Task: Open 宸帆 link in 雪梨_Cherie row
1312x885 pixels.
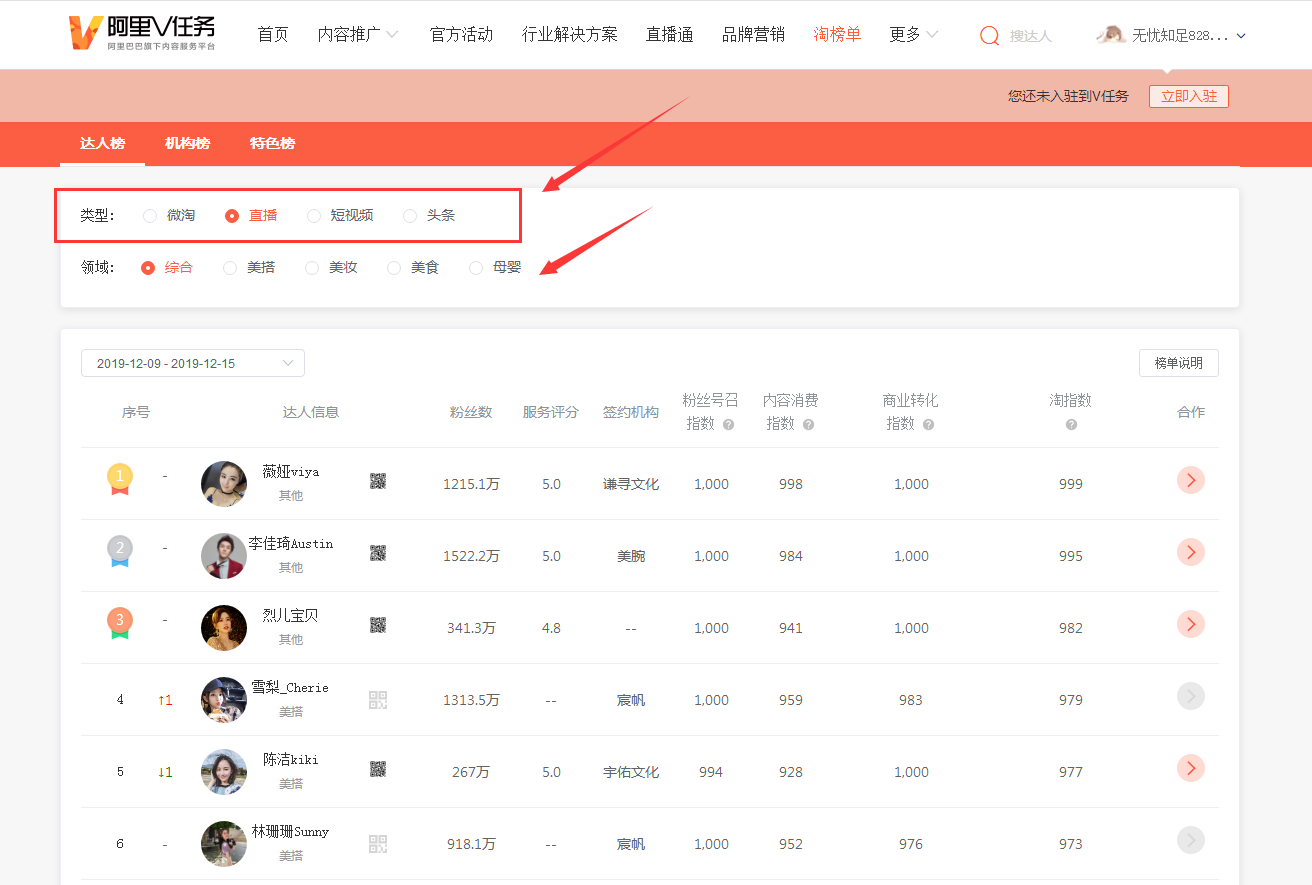Action: pos(631,700)
